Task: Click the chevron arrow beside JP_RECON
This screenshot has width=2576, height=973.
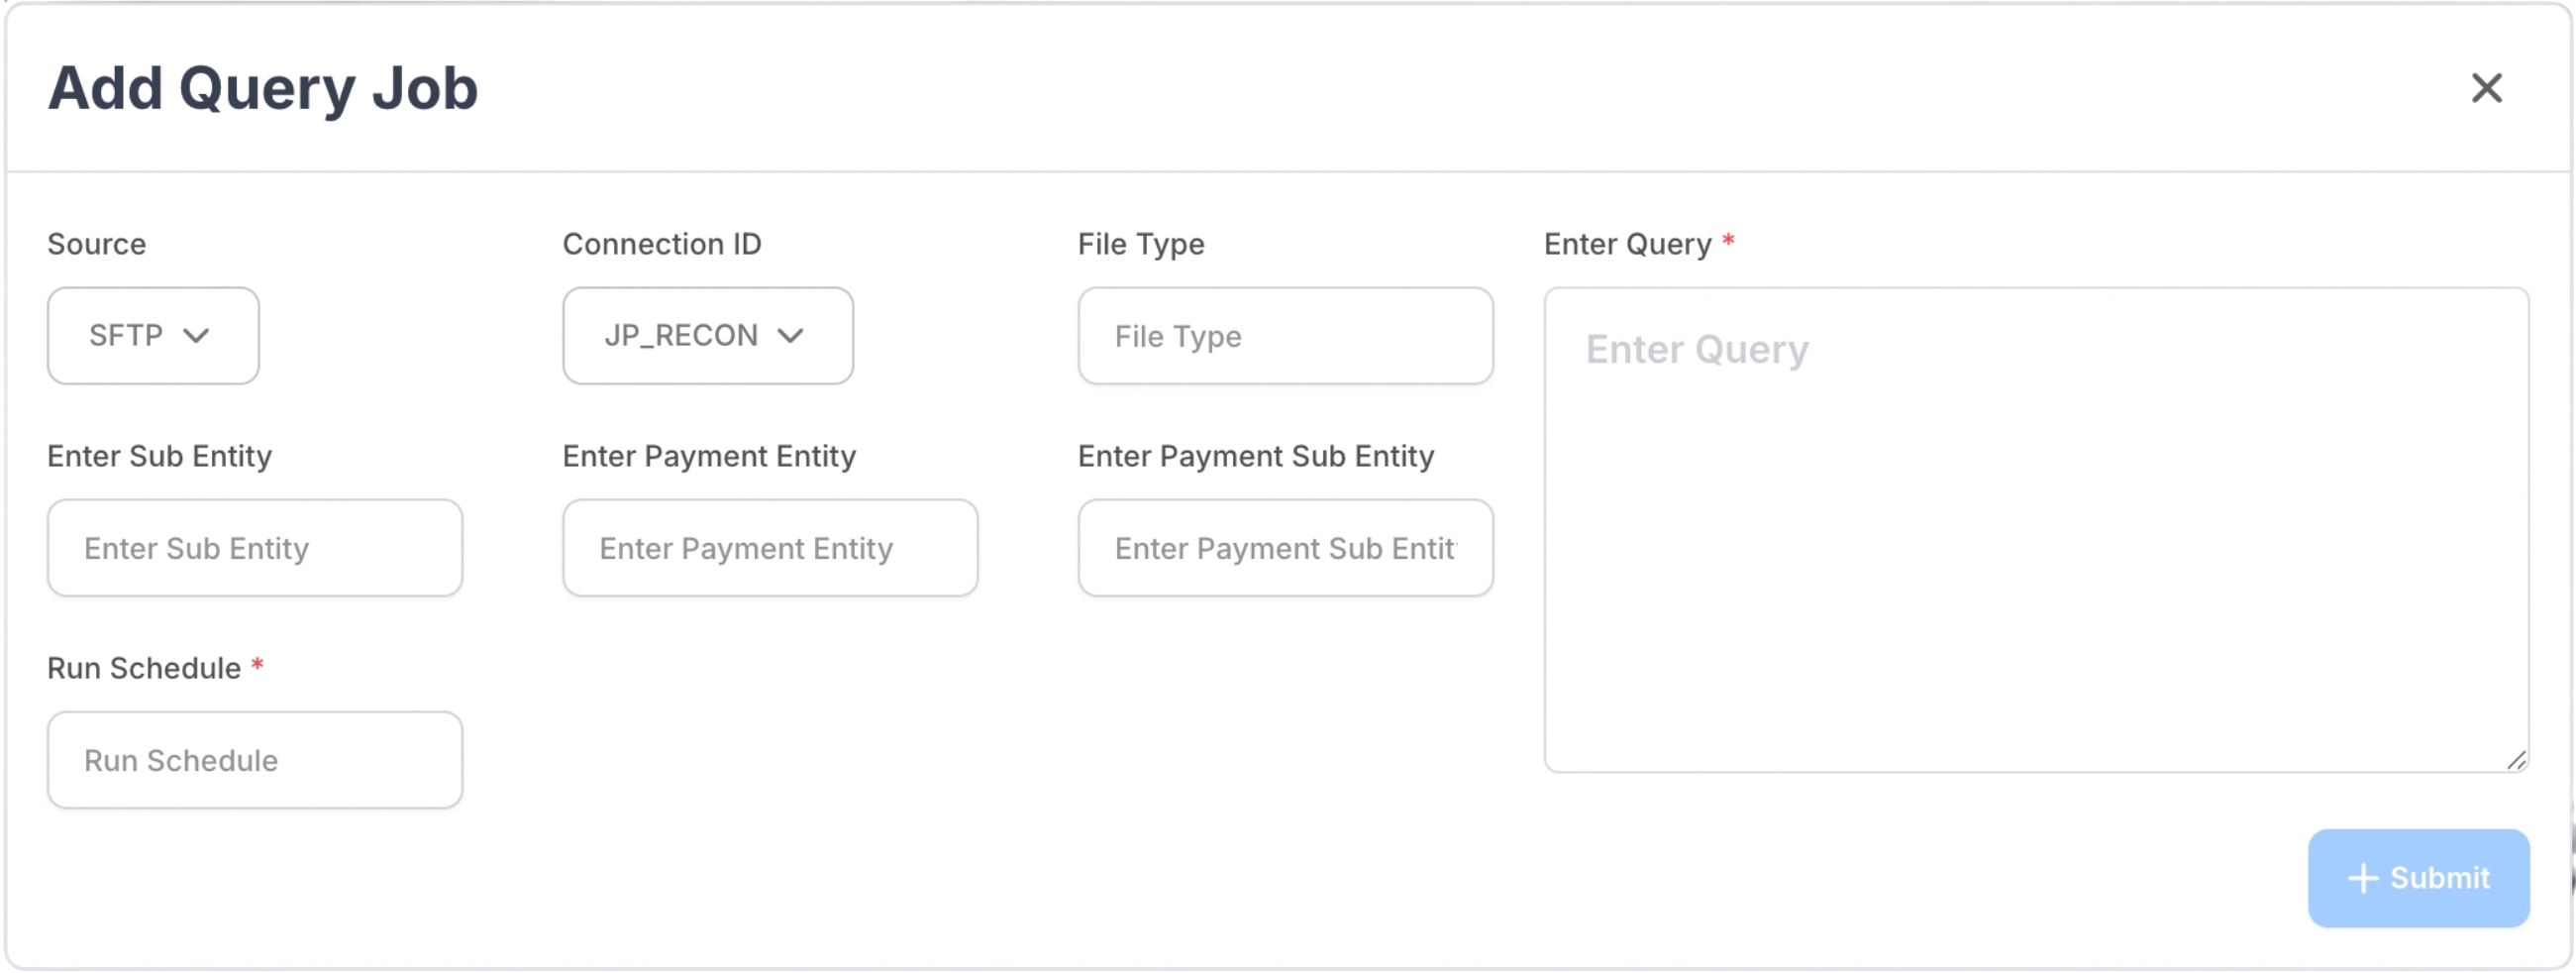Action: tap(790, 336)
